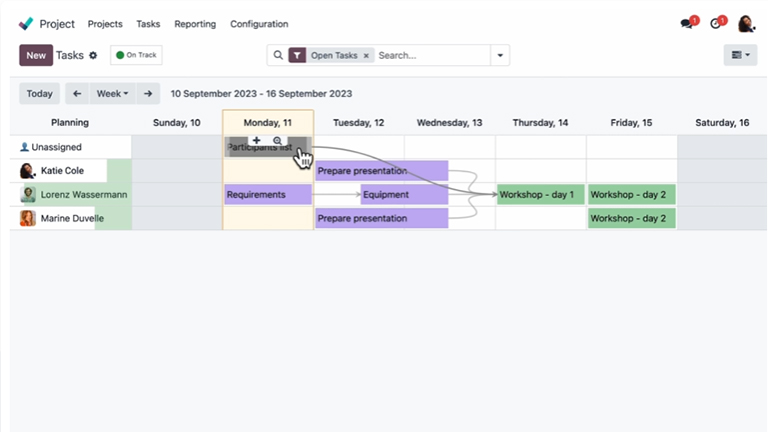Go to previous week with left arrow
This screenshot has width=768, height=432.
coord(77,94)
